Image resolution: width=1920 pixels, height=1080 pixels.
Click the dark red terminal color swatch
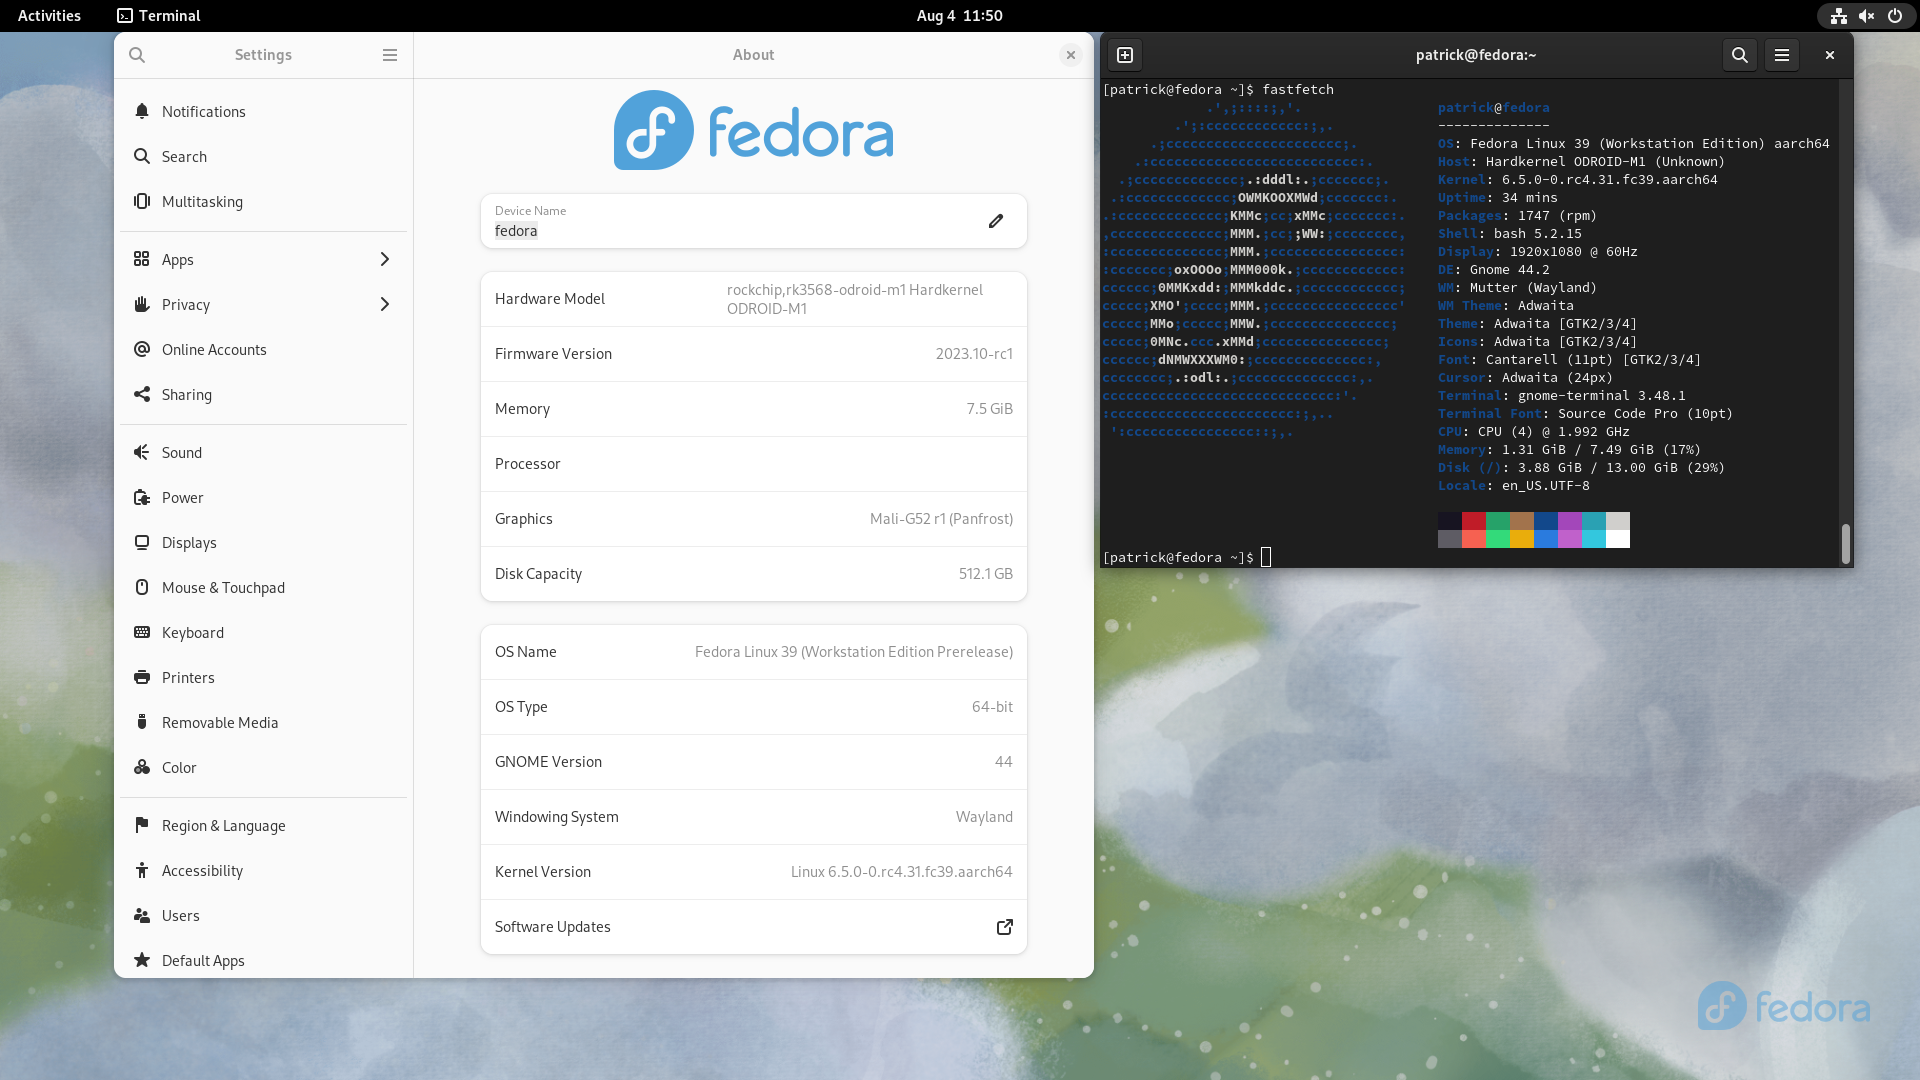(x=1474, y=521)
